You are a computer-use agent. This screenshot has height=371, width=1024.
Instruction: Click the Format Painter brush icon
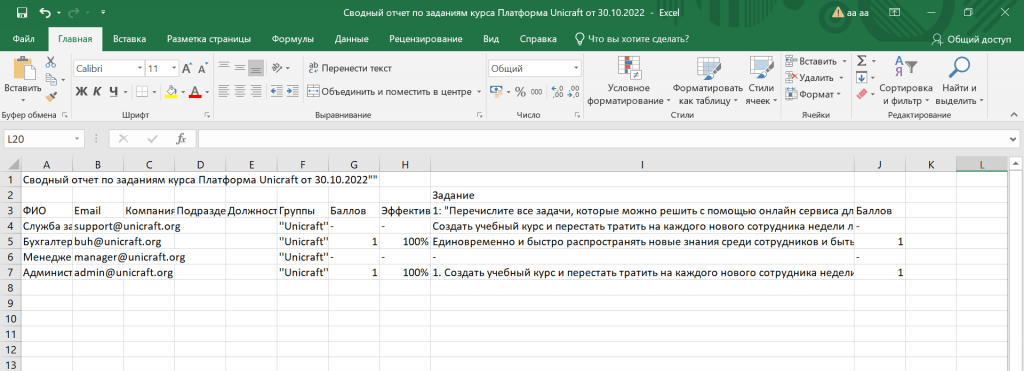pyautogui.click(x=51, y=96)
